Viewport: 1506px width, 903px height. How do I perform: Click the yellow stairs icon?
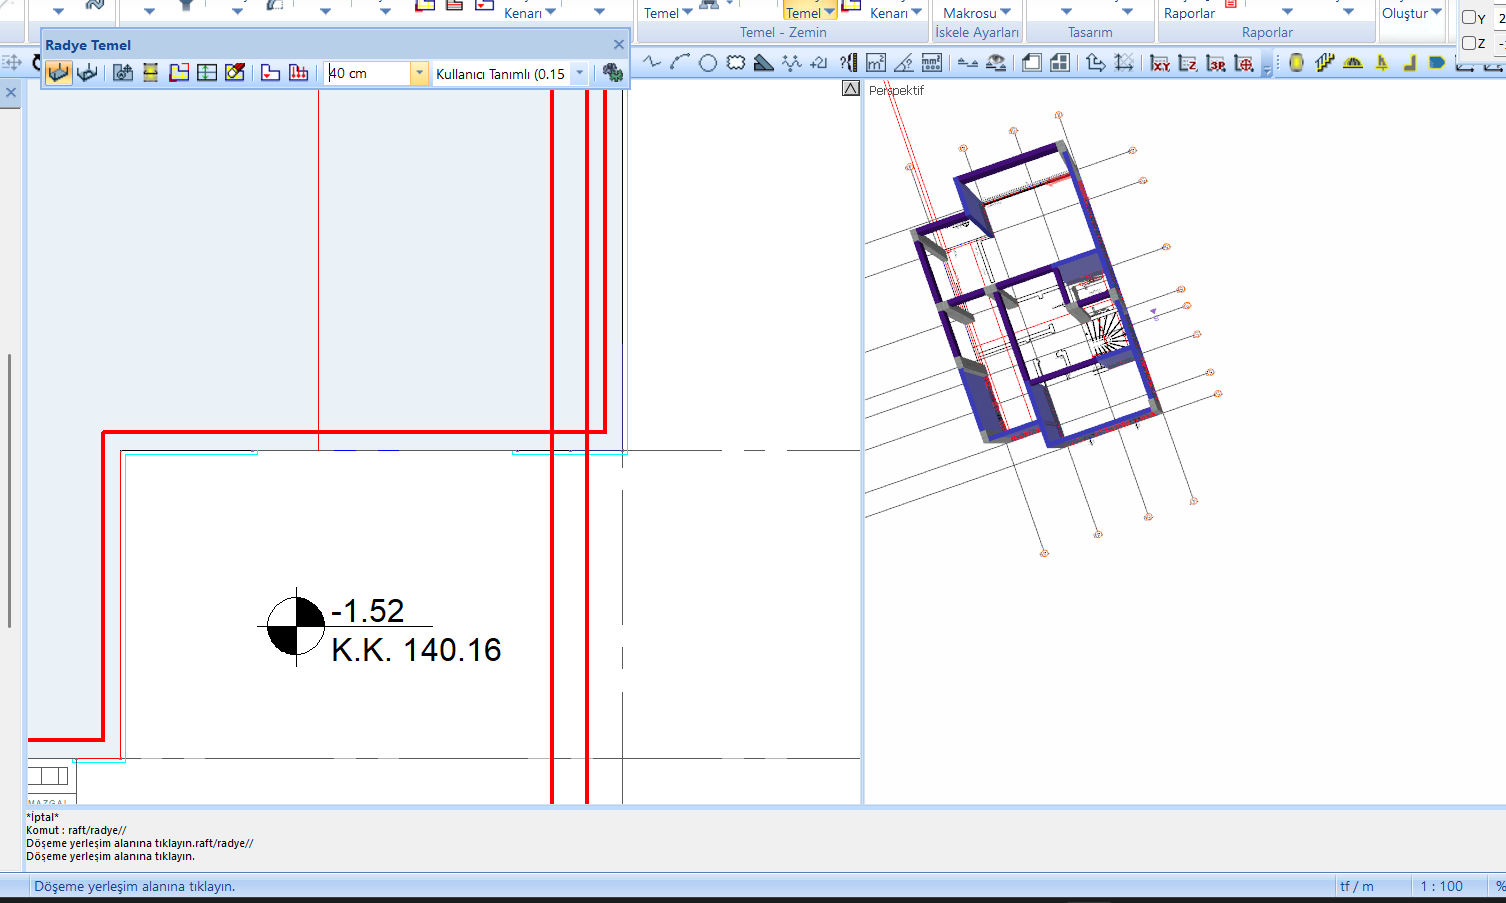(1325, 63)
